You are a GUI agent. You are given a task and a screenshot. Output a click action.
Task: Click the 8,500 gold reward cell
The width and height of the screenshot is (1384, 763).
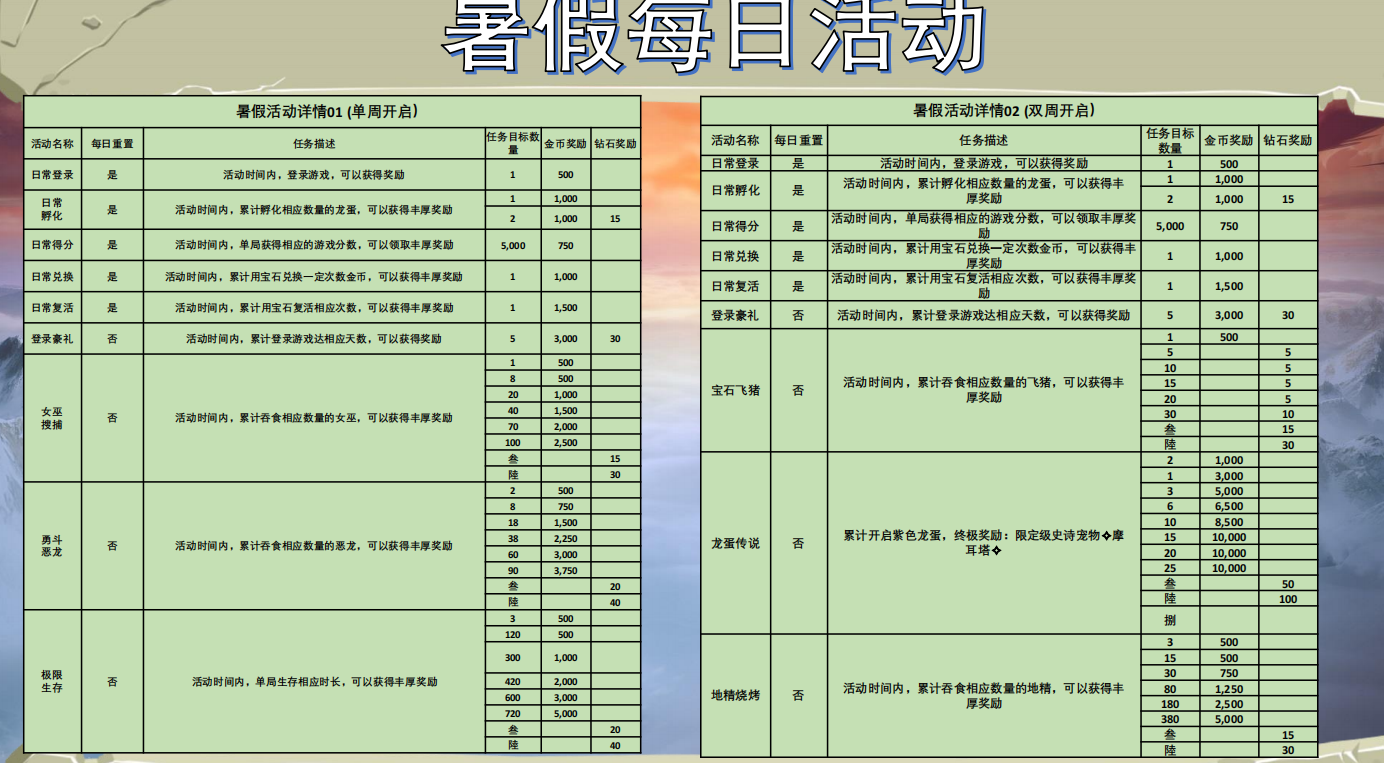tap(1228, 522)
